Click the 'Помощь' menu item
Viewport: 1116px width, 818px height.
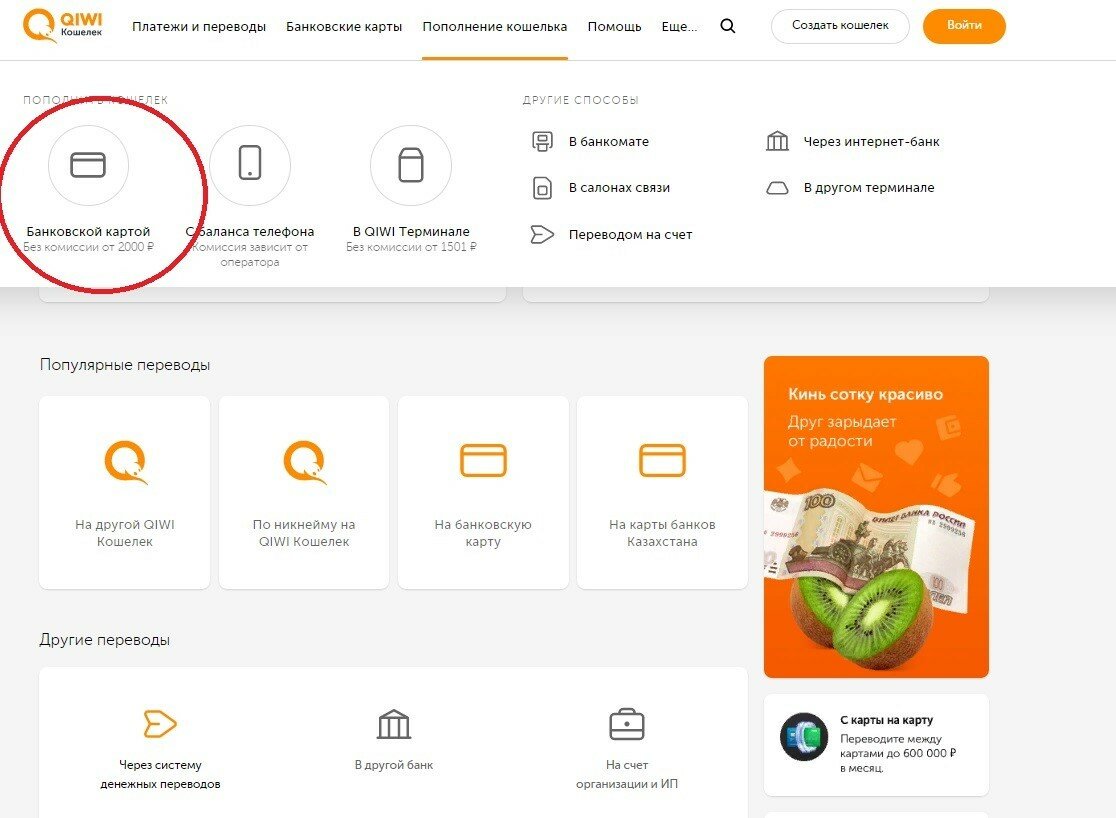pyautogui.click(x=614, y=27)
